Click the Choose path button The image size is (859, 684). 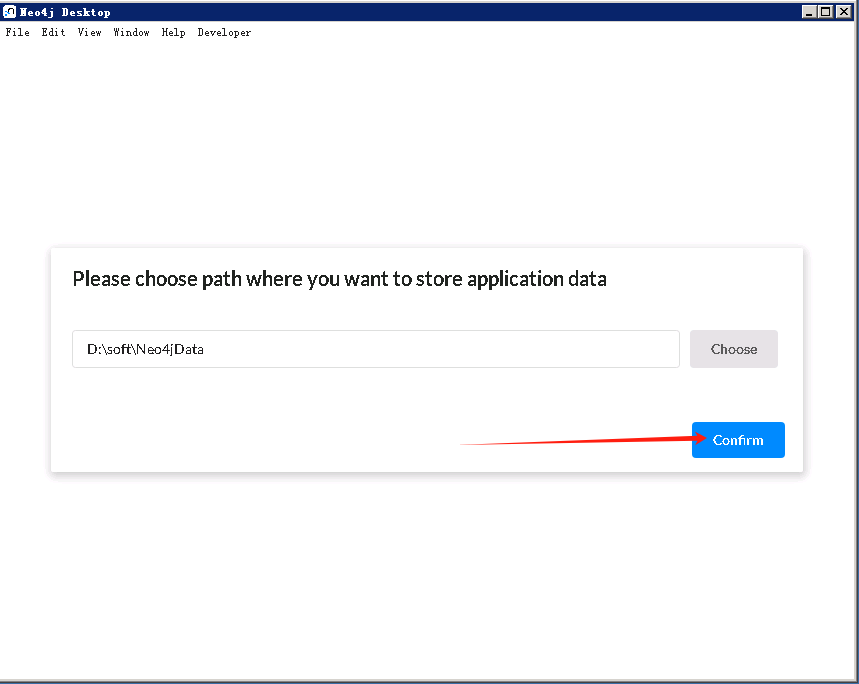pyautogui.click(x=734, y=349)
